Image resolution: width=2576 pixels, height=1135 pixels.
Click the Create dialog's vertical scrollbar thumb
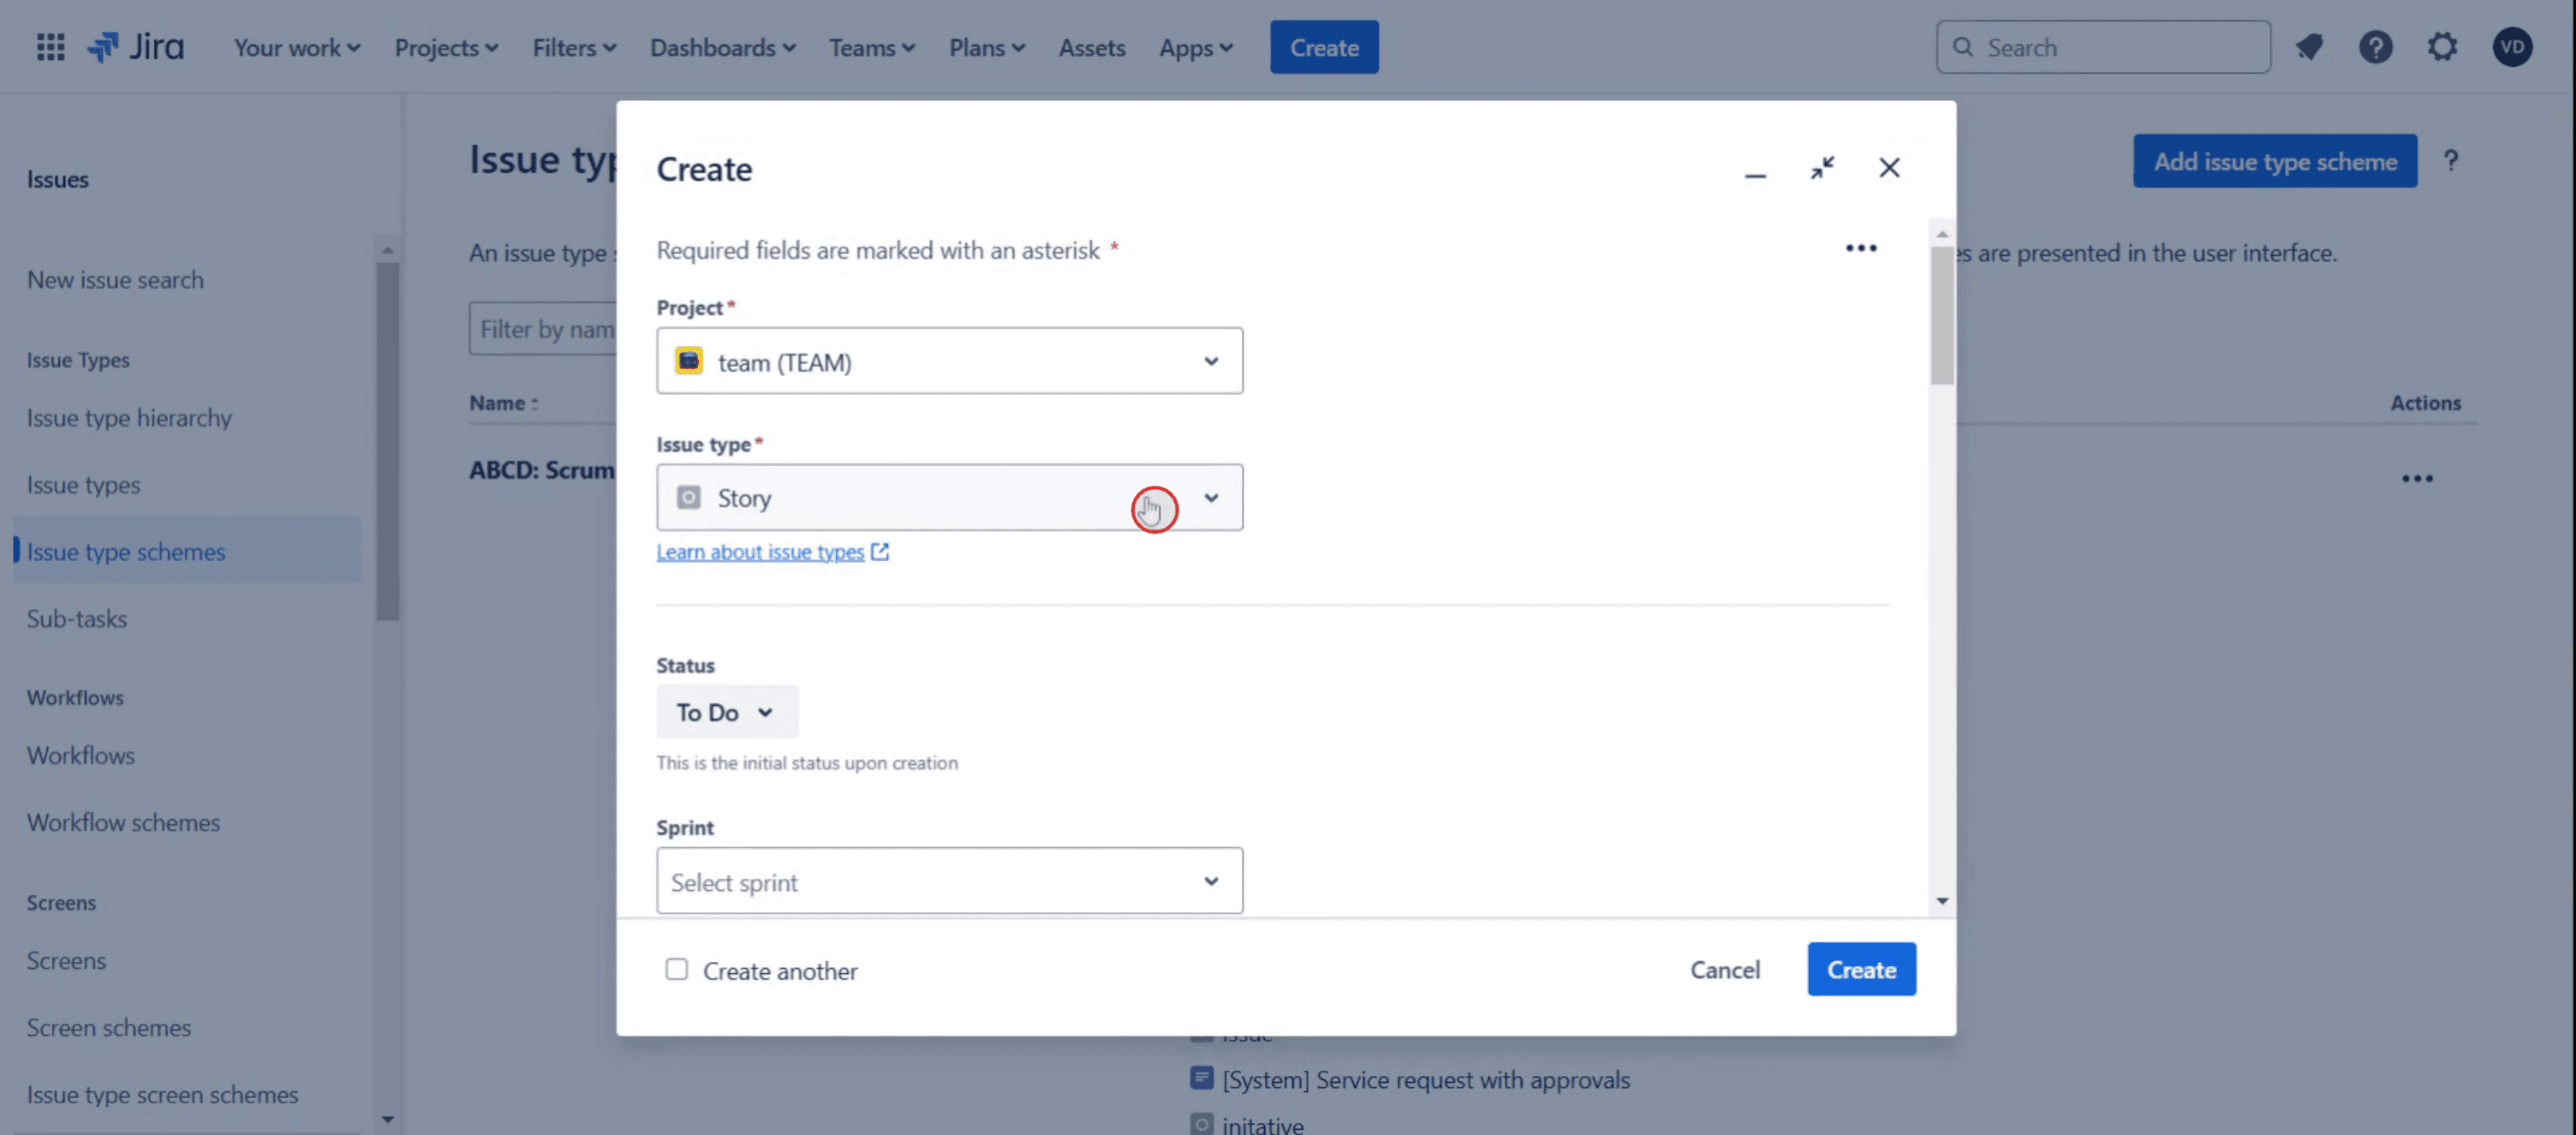pyautogui.click(x=1941, y=315)
